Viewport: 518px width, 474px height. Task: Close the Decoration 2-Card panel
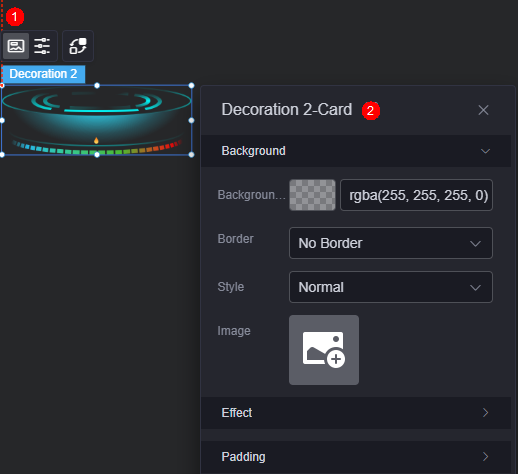483,110
